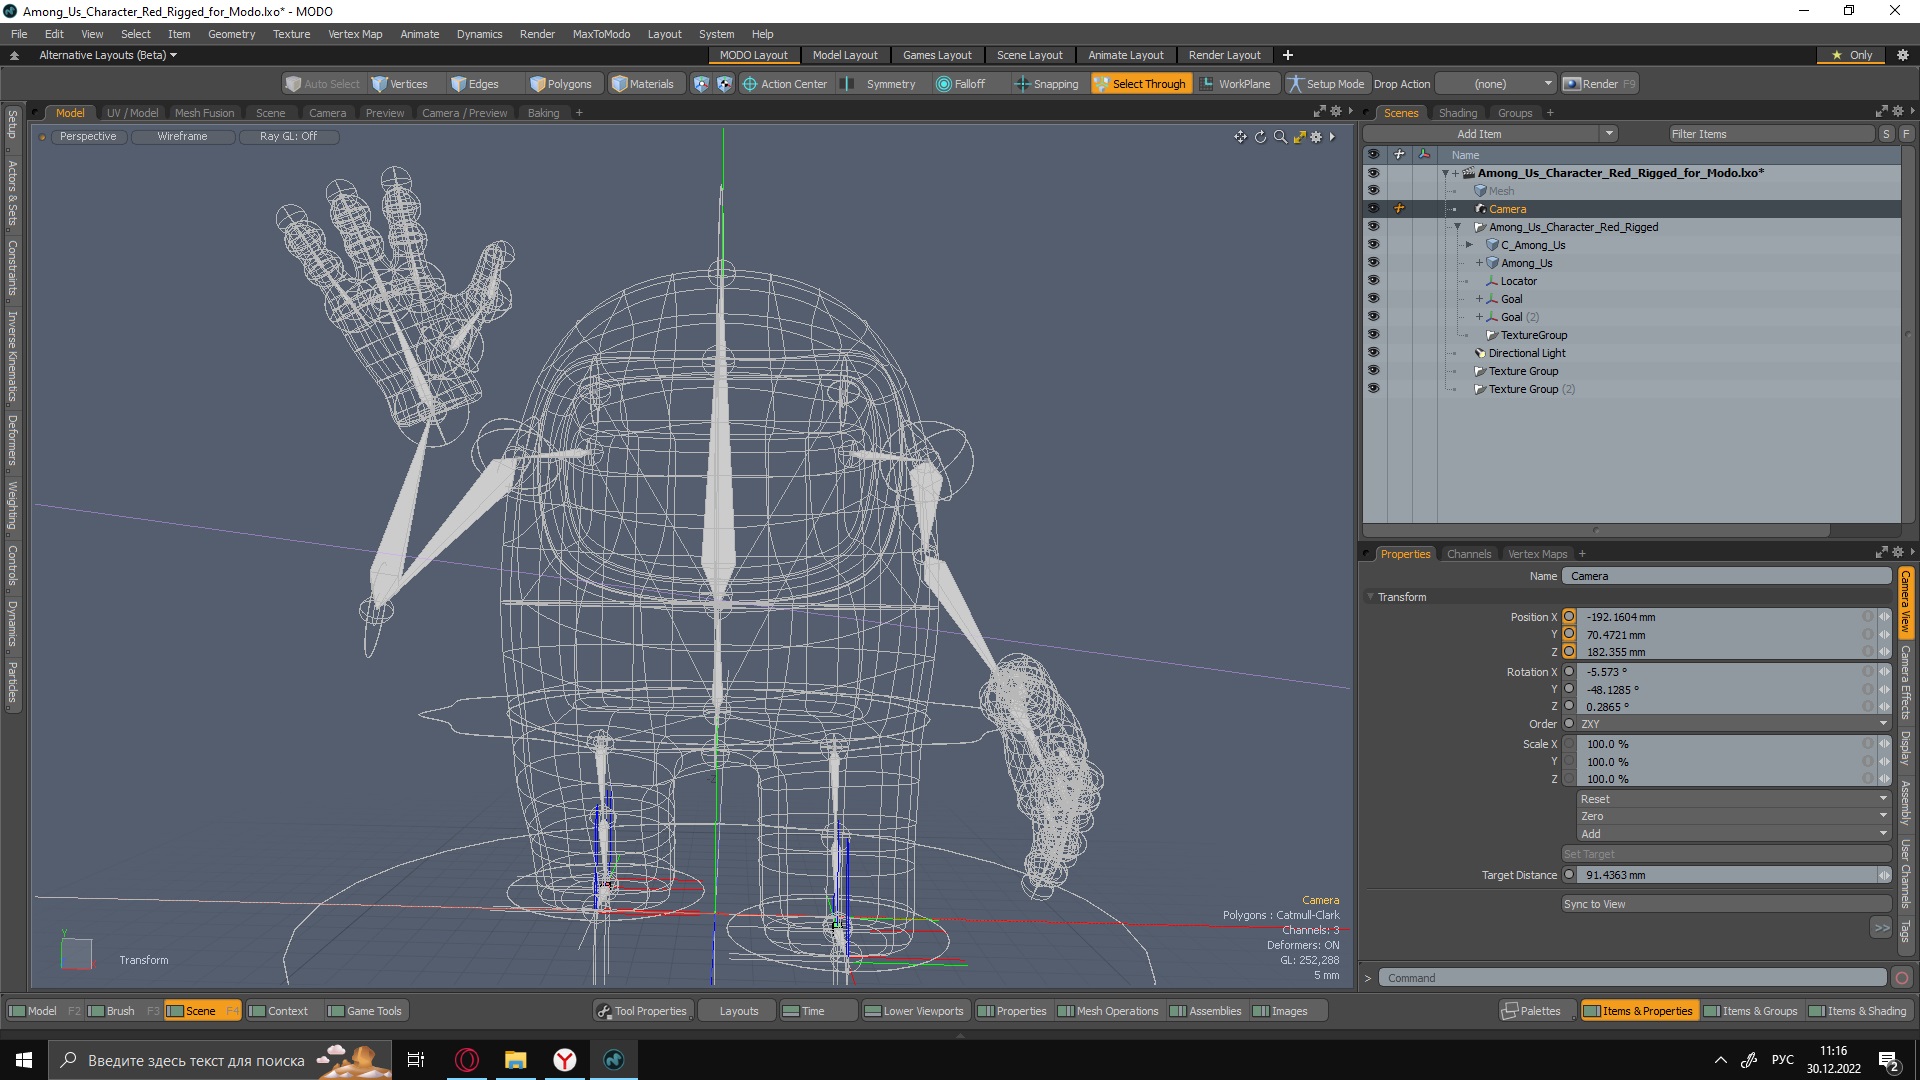Switch to Animate Layout tab
1920x1080 pixels.
point(1125,55)
